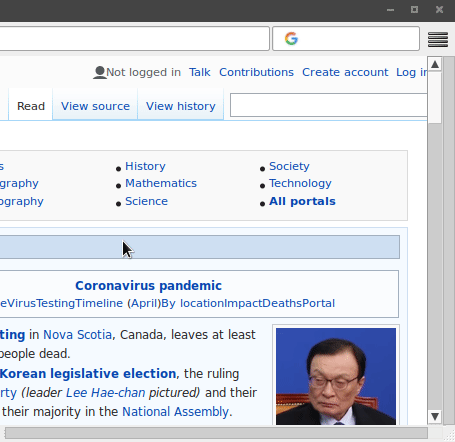Click the Google logo in search box
The height and width of the screenshot is (442, 455).
click(x=291, y=39)
